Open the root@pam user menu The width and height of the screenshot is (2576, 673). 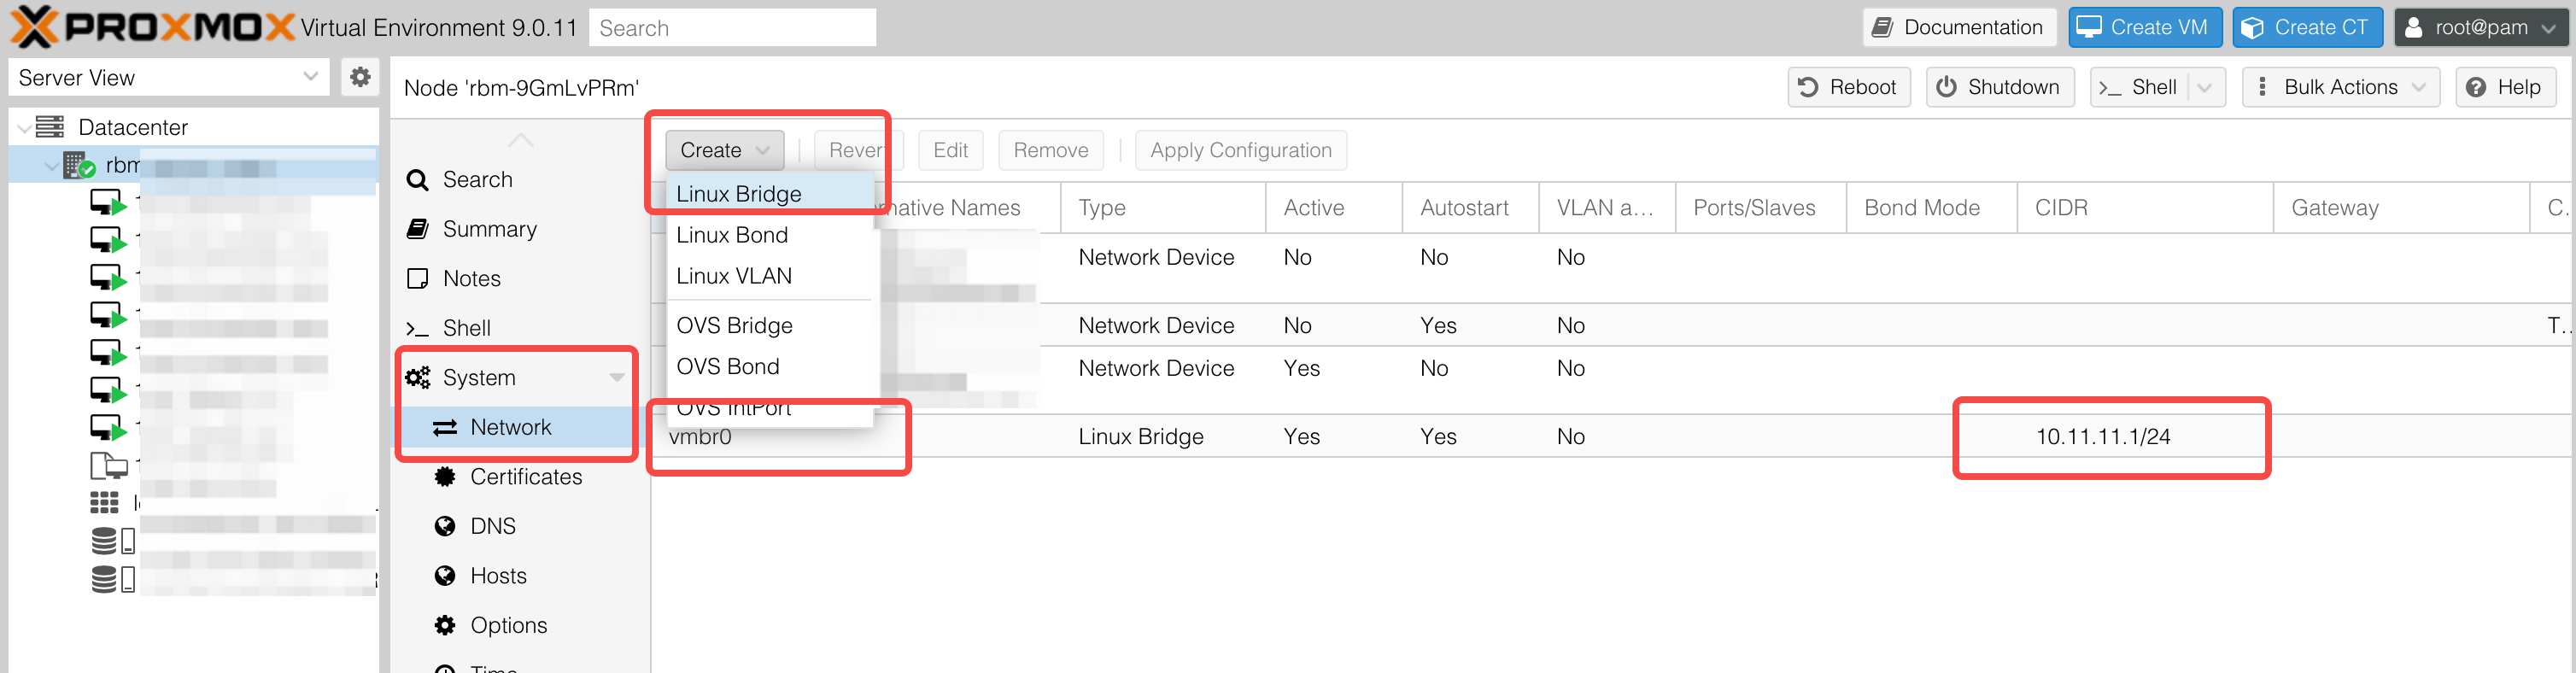coord(2478,27)
